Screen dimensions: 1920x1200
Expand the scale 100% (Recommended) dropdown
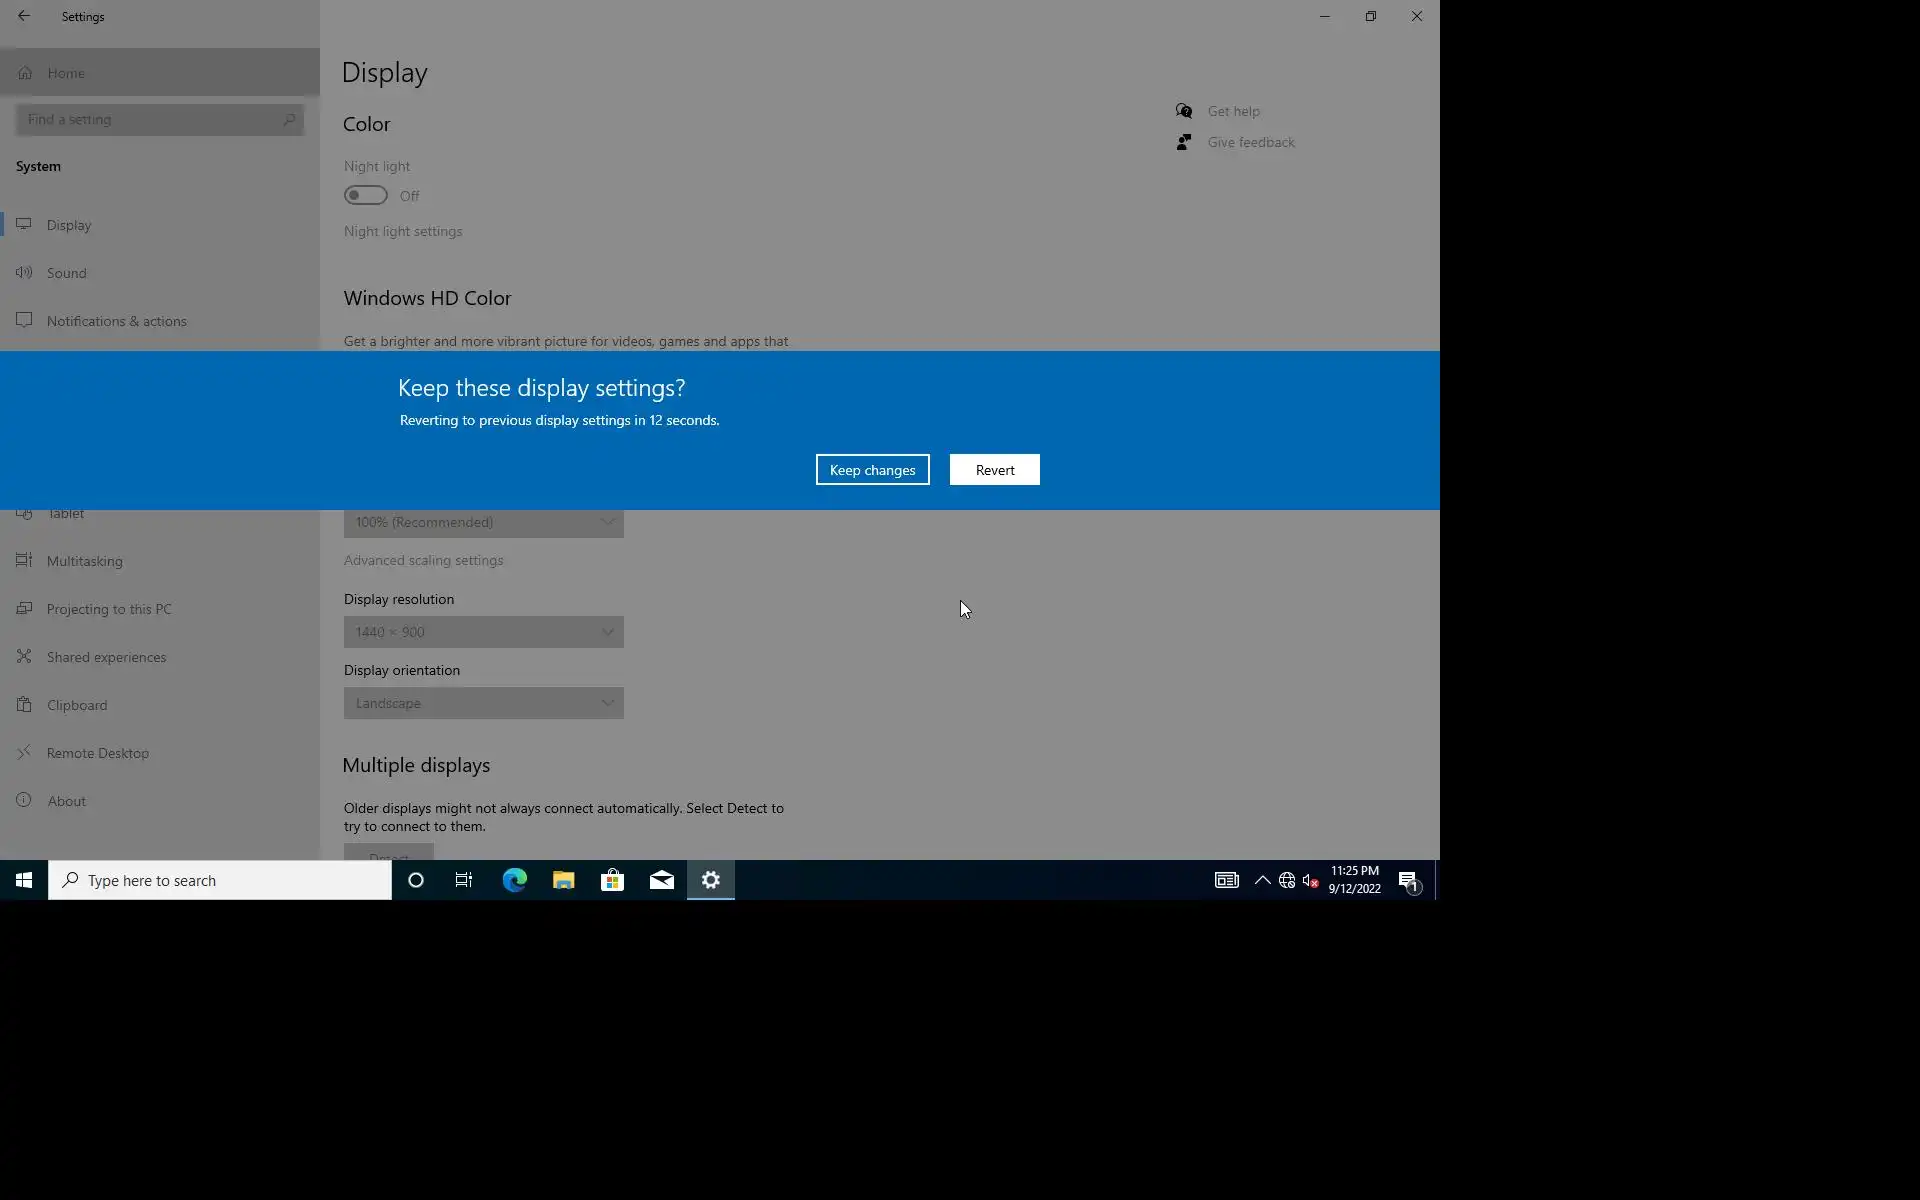(x=483, y=523)
